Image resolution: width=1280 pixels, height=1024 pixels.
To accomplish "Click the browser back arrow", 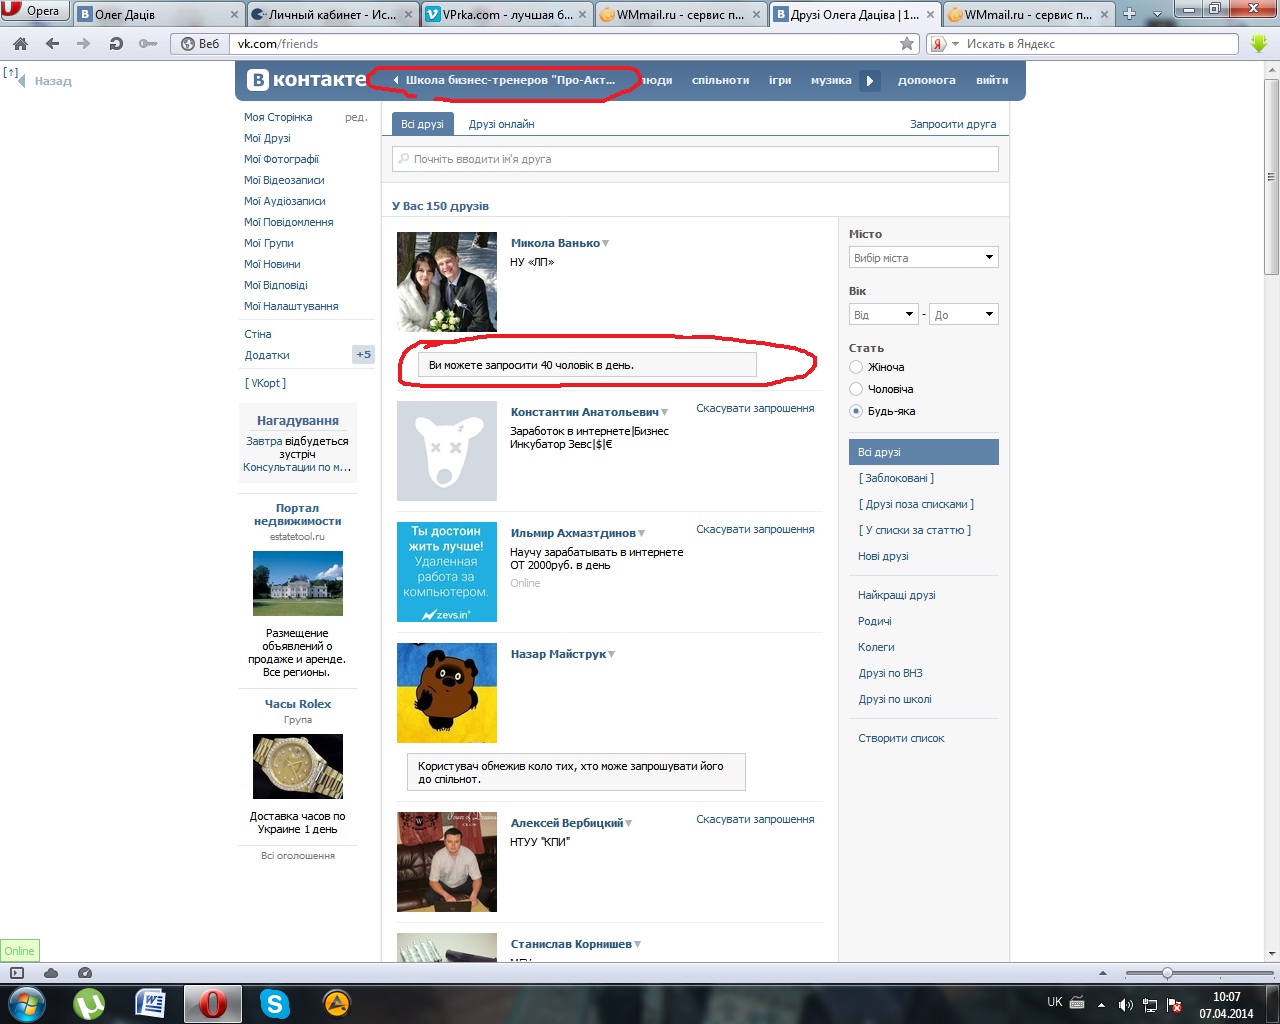I will tap(52, 44).
